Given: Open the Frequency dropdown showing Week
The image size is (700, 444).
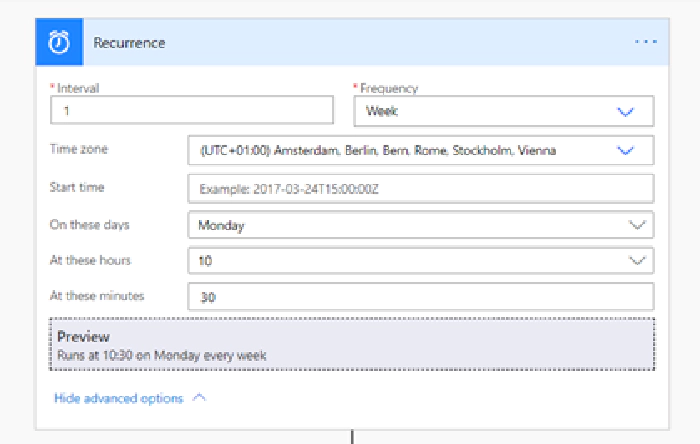Looking at the screenshot, I should [490, 111].
